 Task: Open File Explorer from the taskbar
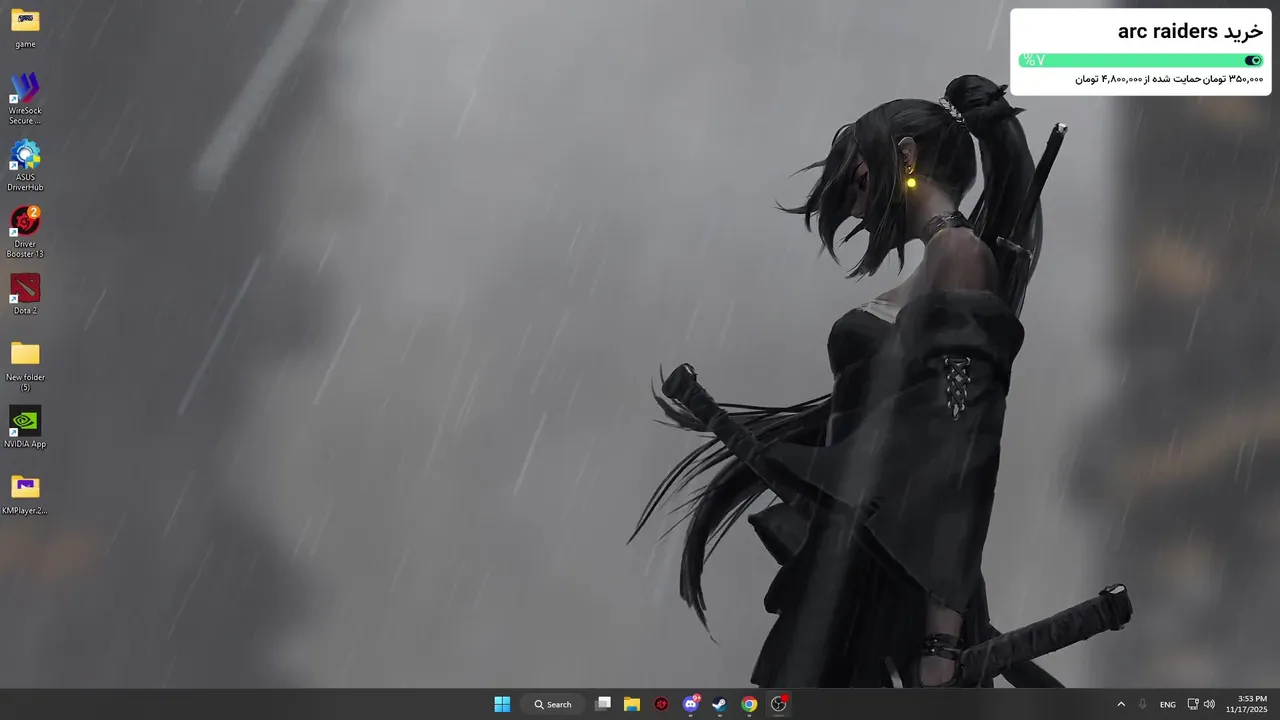(632, 704)
